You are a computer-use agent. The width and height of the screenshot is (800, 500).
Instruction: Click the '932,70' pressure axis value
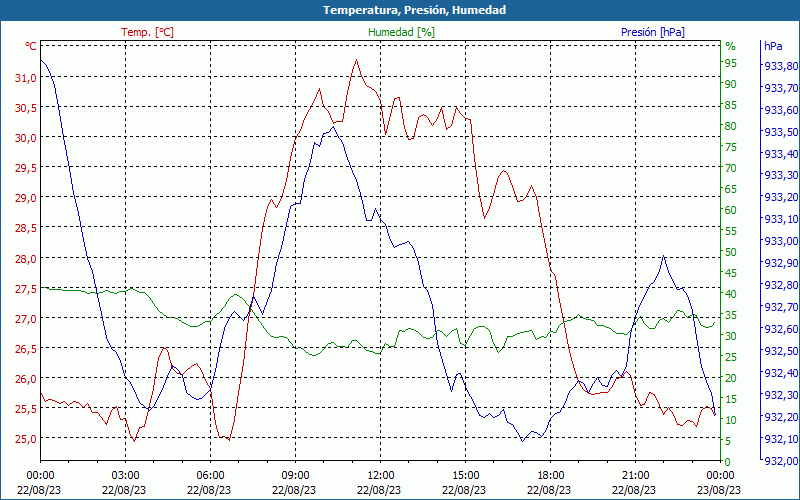pyautogui.click(x=781, y=307)
